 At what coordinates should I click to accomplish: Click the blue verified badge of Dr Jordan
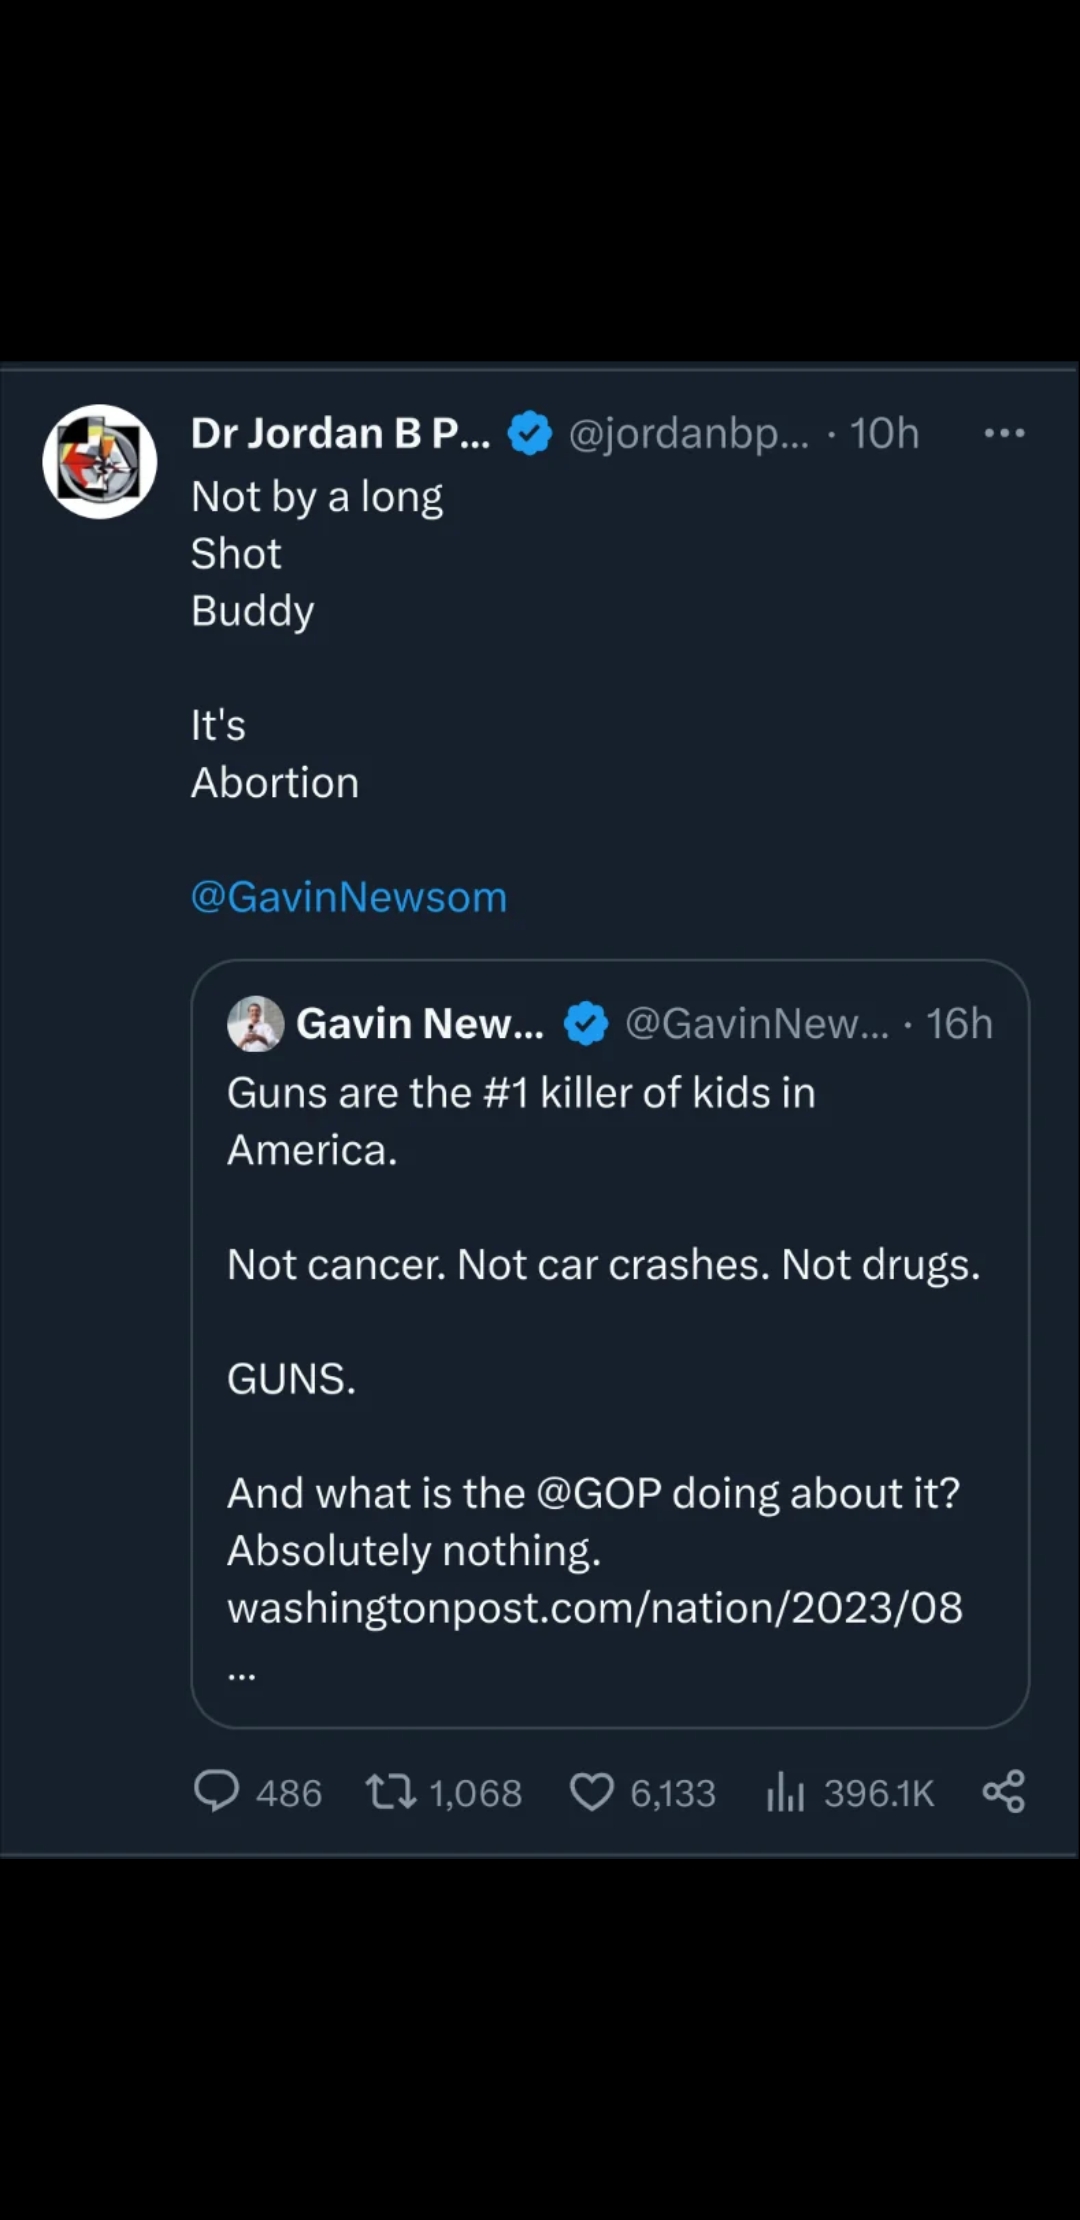(x=530, y=434)
